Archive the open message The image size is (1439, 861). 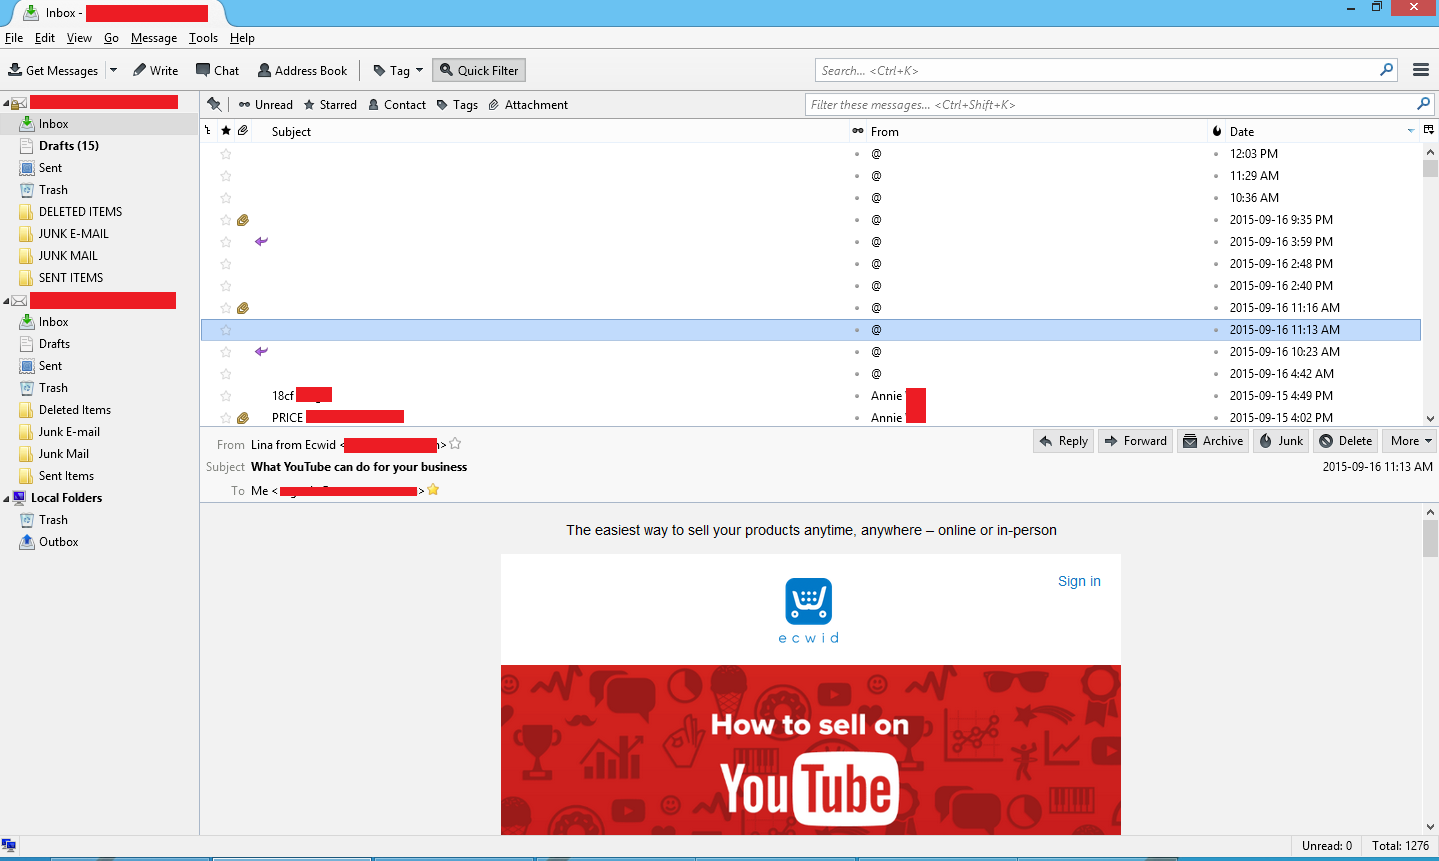(1213, 441)
